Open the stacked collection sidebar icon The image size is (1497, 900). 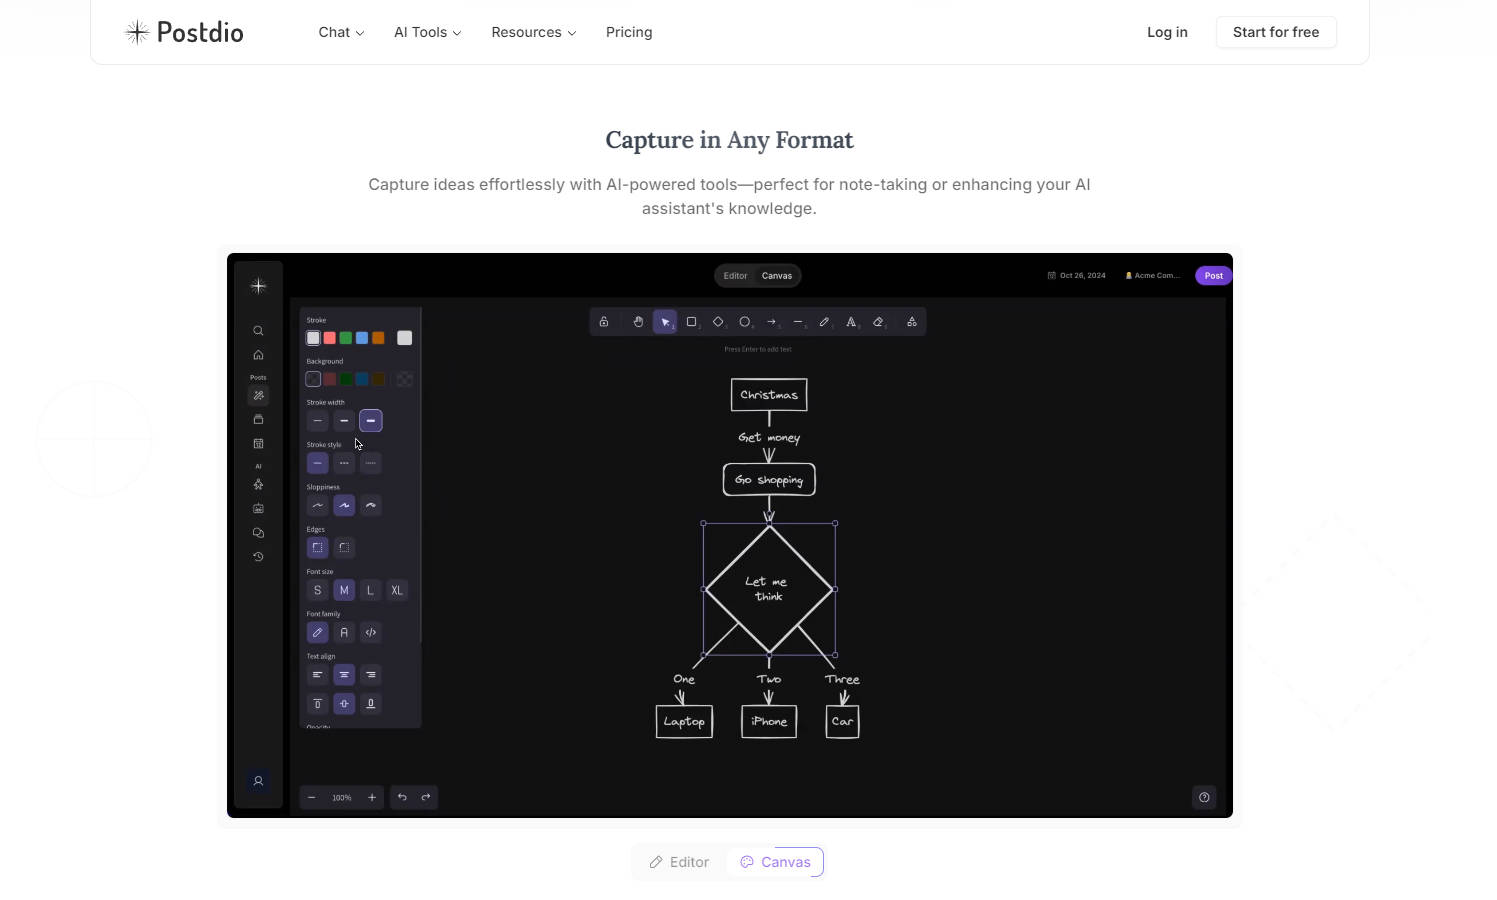pyautogui.click(x=258, y=420)
